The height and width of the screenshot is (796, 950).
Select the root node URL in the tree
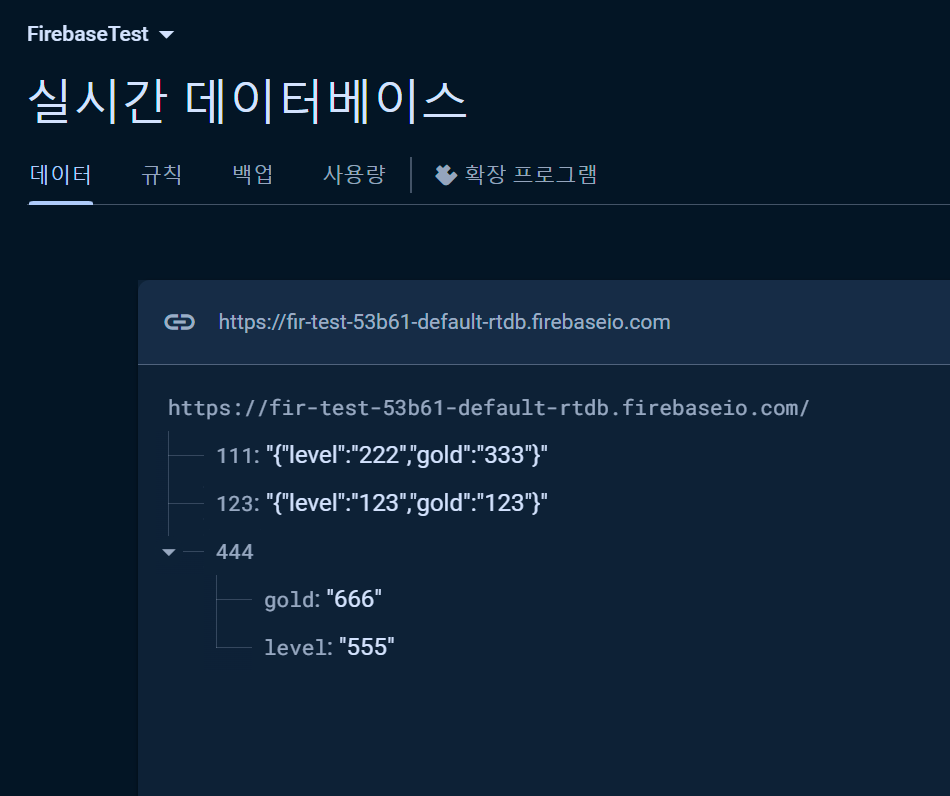click(488, 408)
